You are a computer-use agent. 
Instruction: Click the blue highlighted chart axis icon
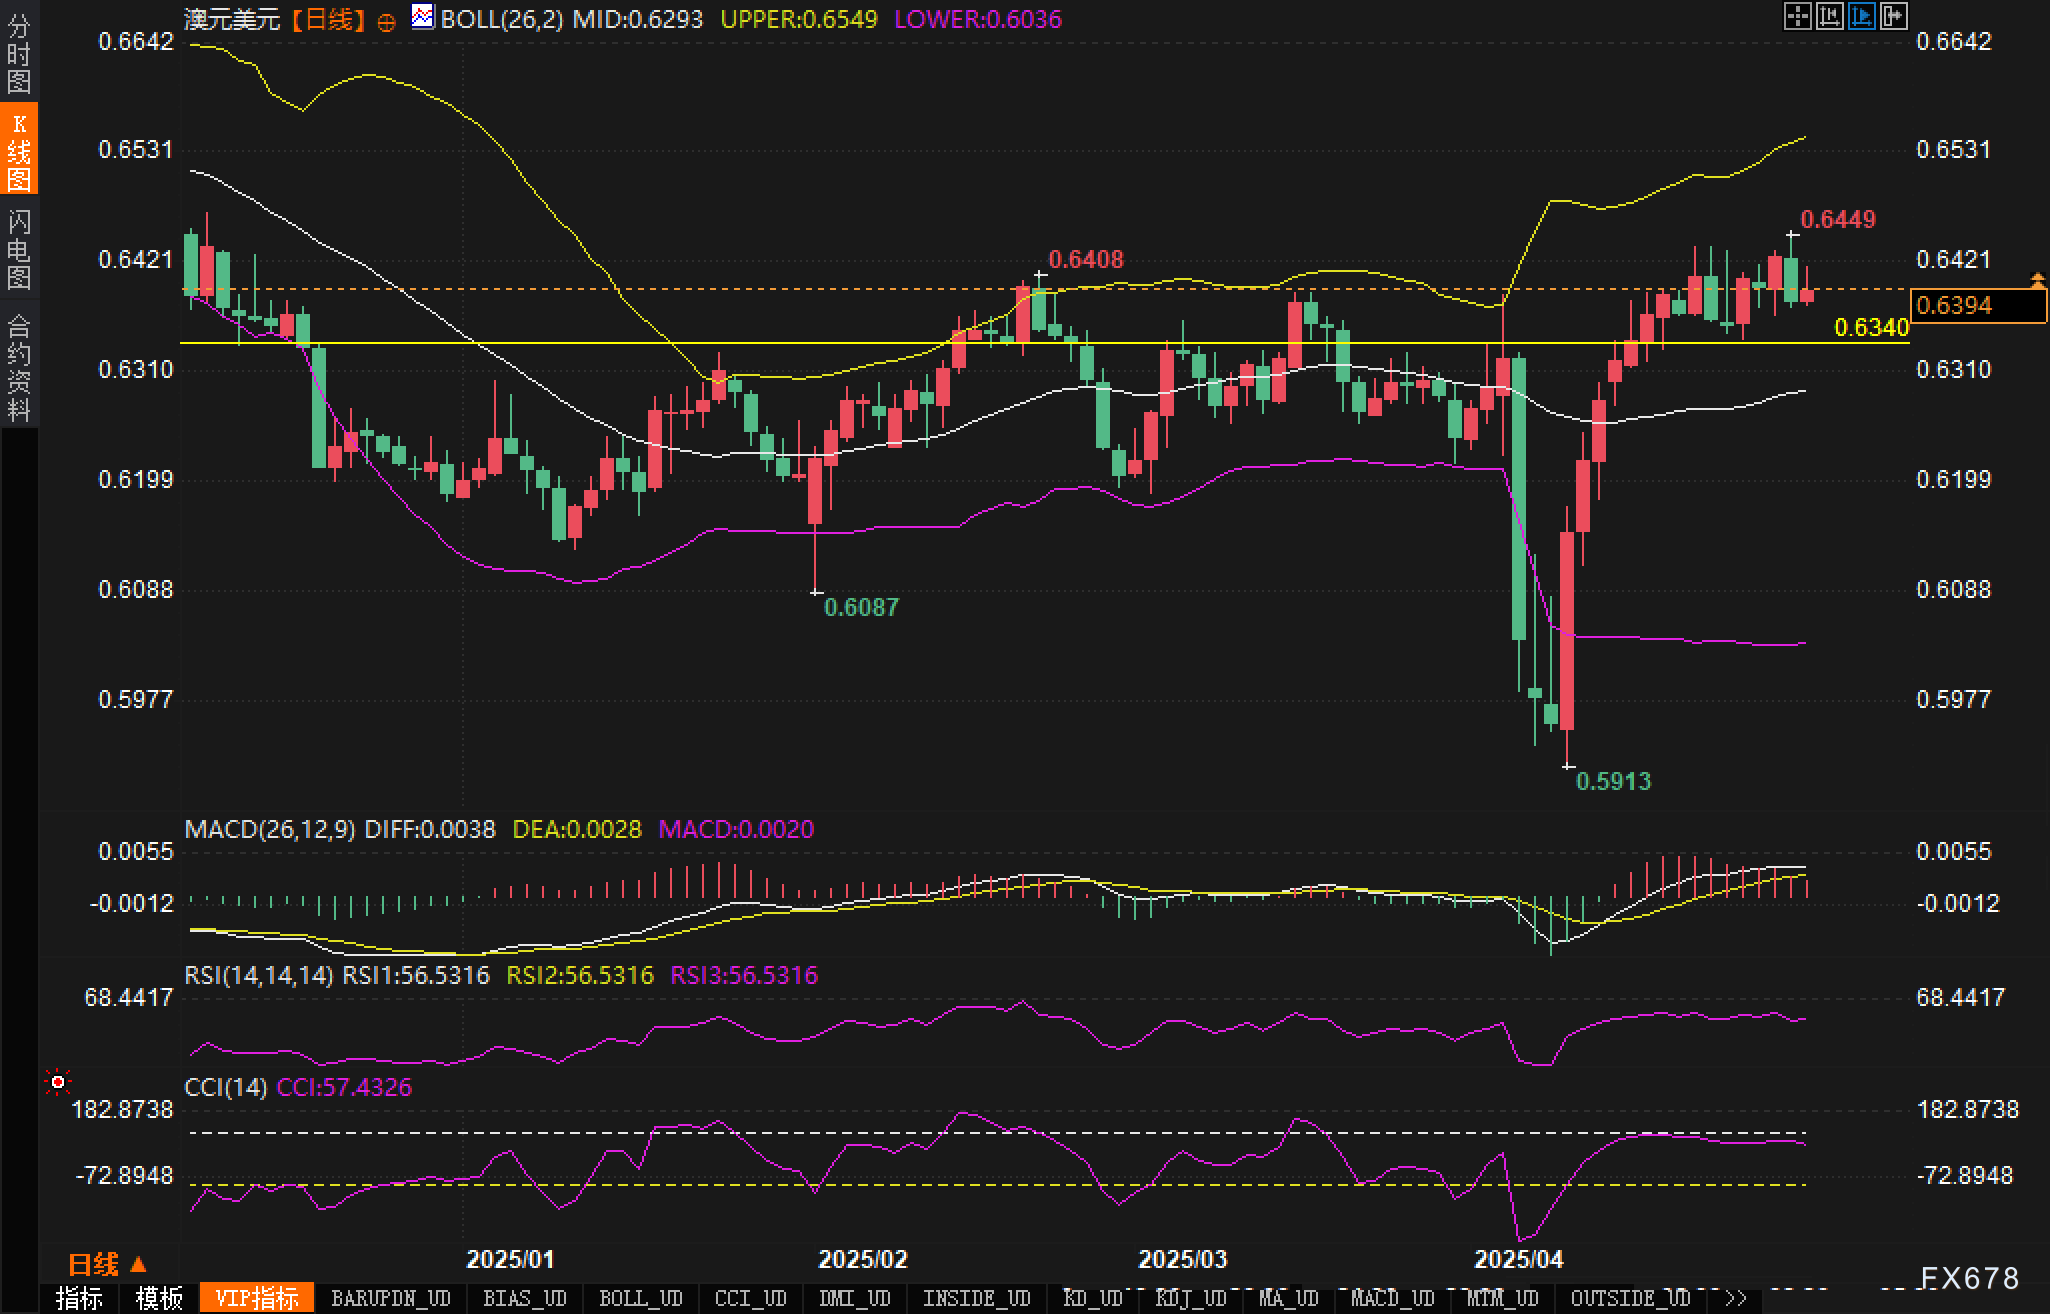pyautogui.click(x=1861, y=16)
